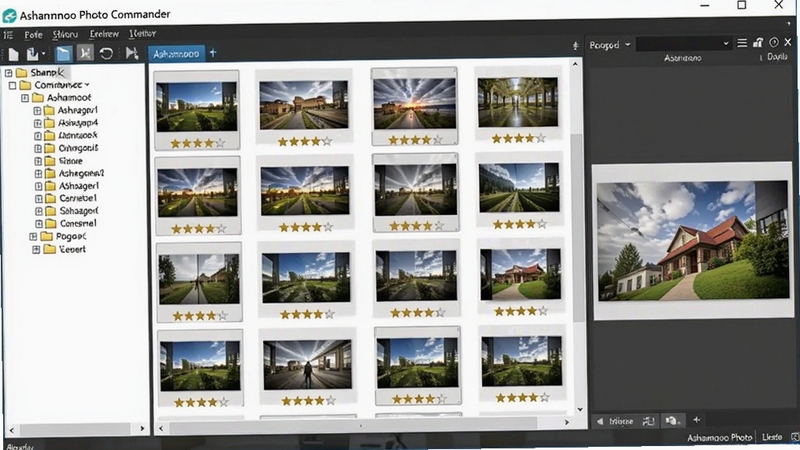Select the columned corridor thumbnail
800x450 pixels.
click(x=517, y=102)
